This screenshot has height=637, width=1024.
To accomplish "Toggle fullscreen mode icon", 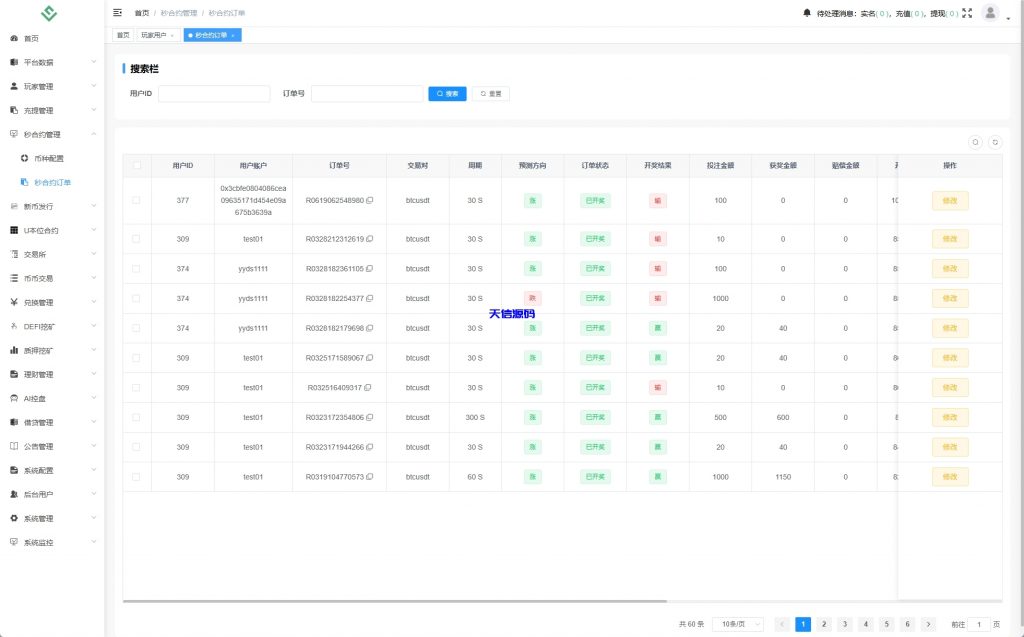I will [x=967, y=12].
